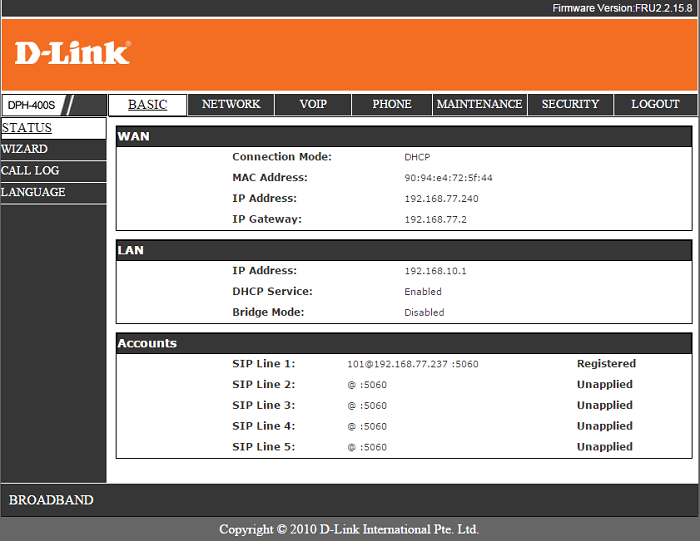The width and height of the screenshot is (700, 541).
Task: Click the Registered status of SIP Line 1
Action: coord(606,363)
